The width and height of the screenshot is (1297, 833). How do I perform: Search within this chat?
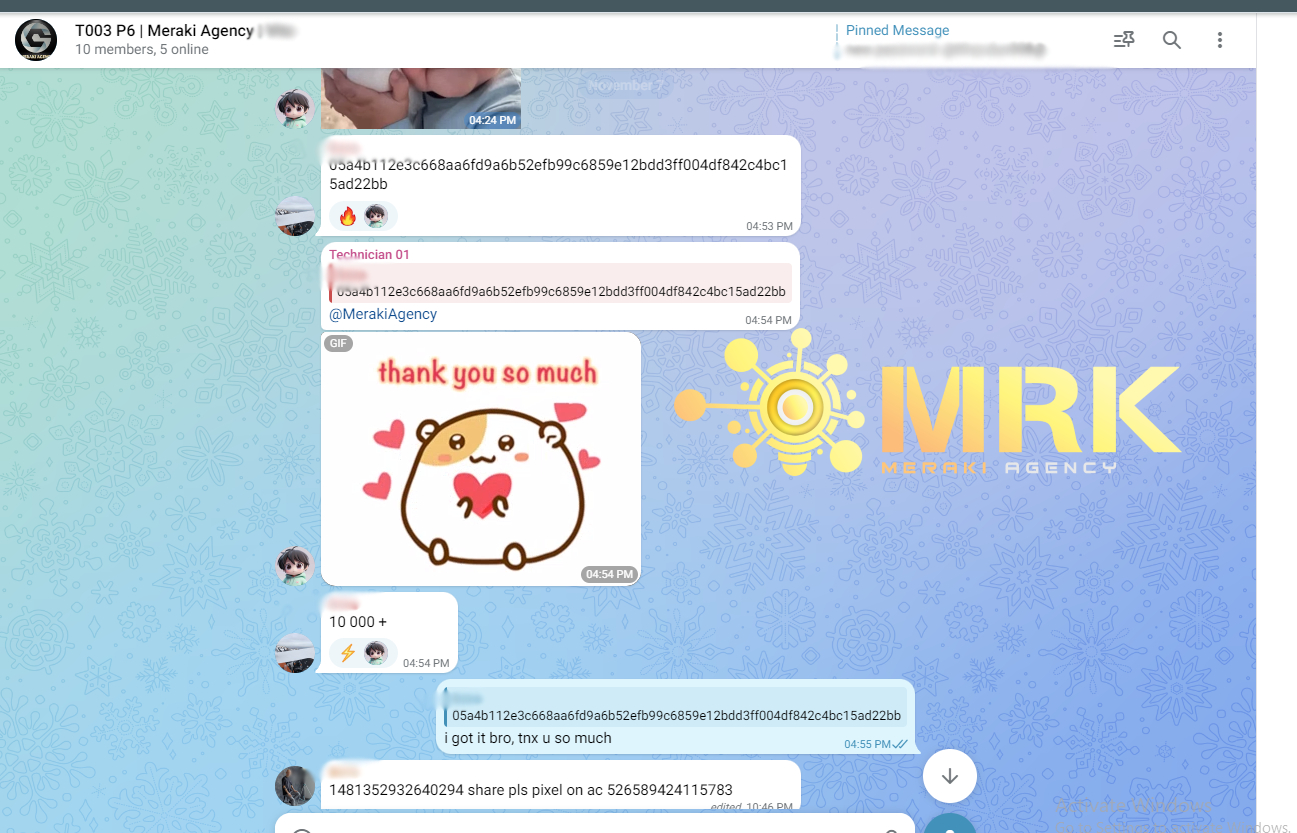1172,40
